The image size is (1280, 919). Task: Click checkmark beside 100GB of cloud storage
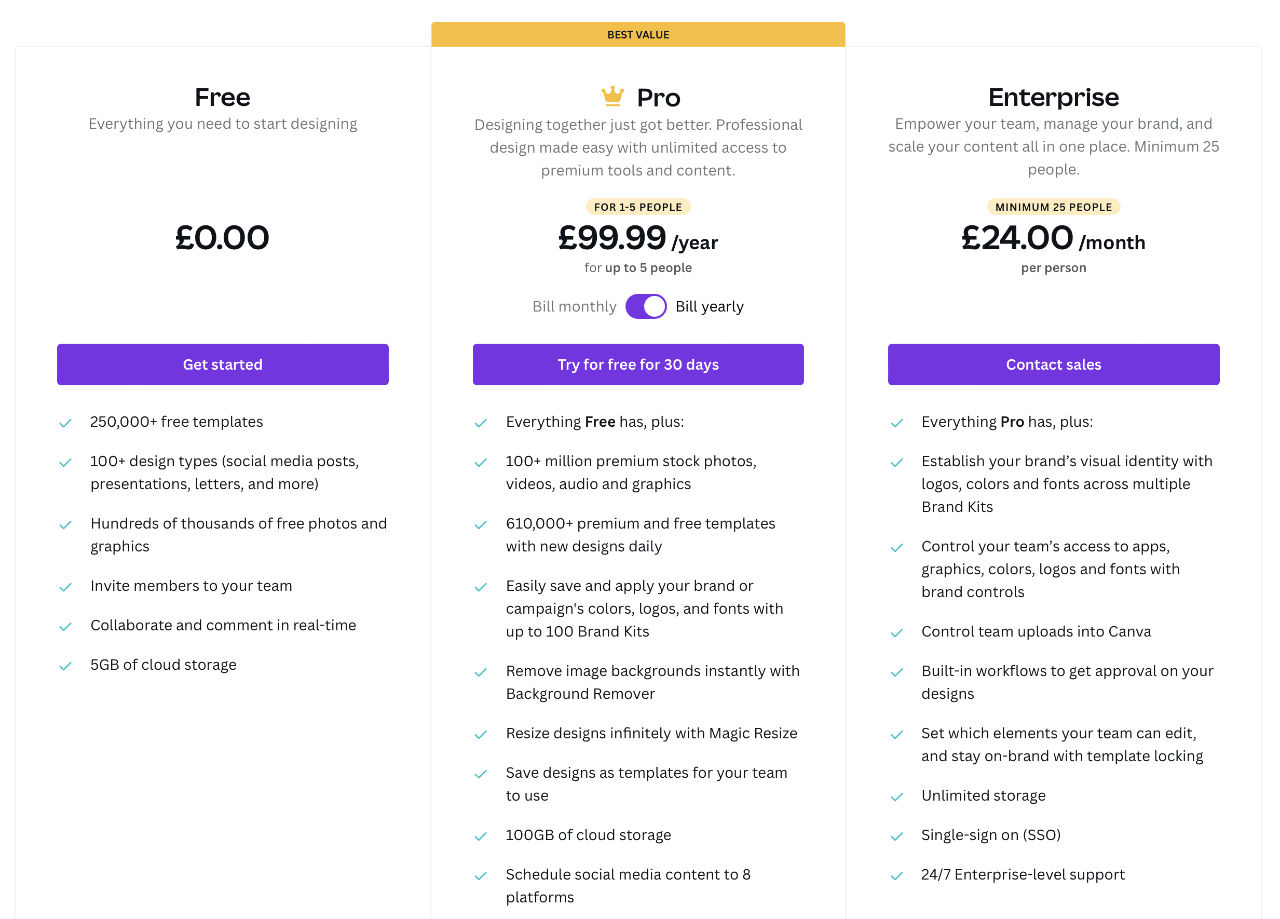tap(481, 836)
